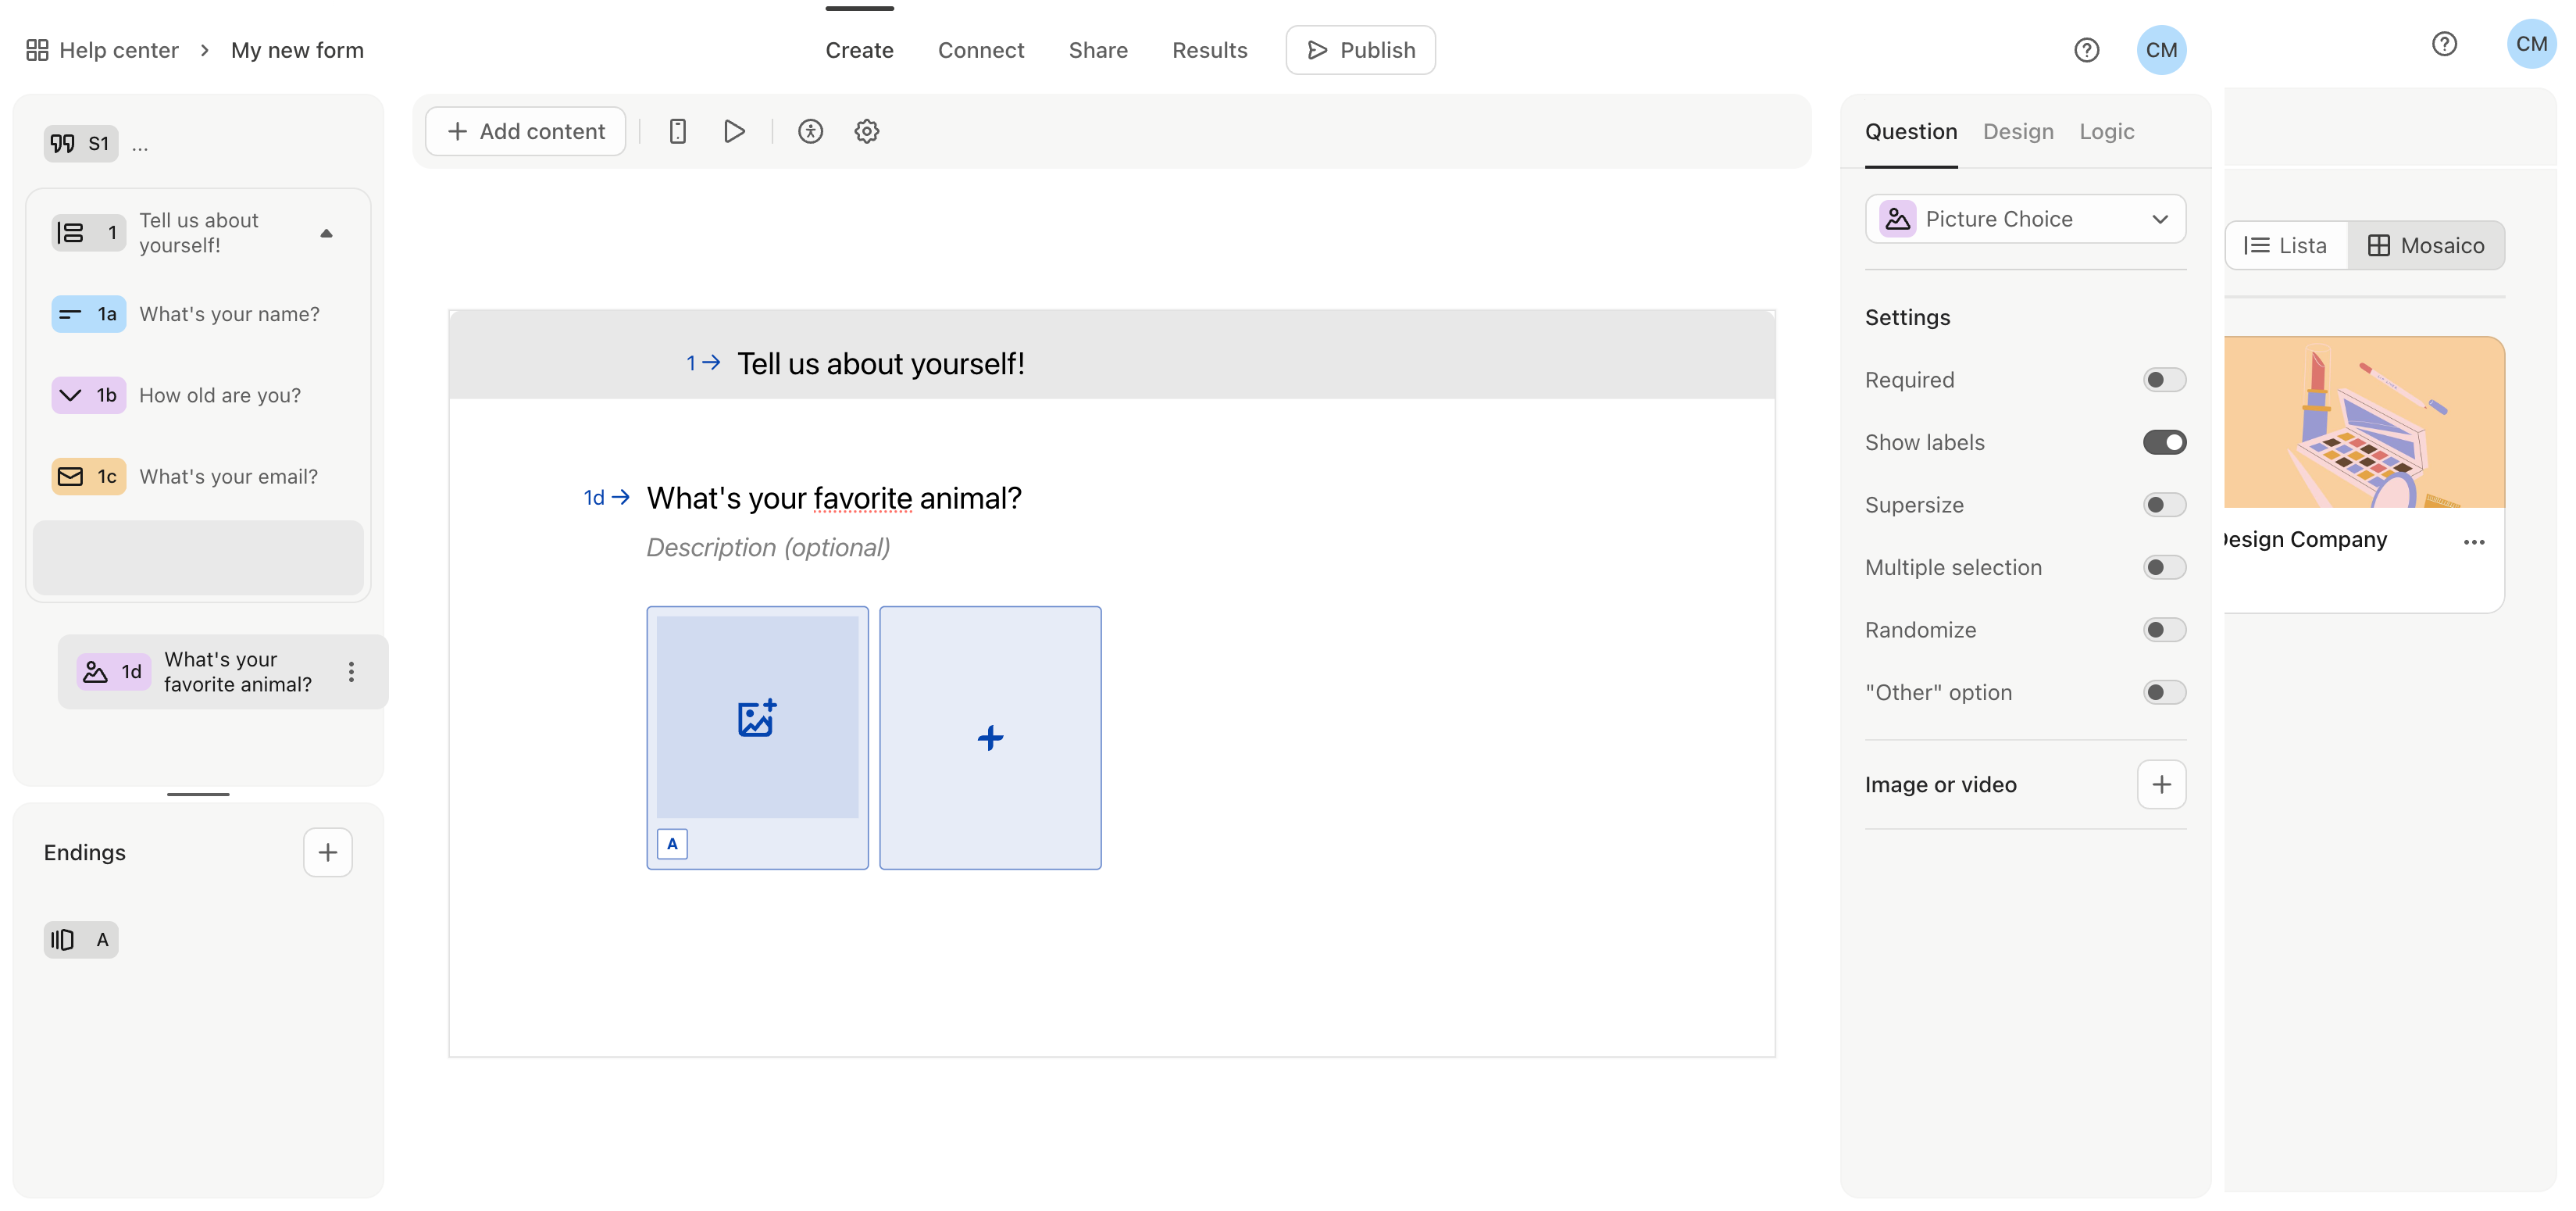Open the mobile device preview icon

click(678, 131)
